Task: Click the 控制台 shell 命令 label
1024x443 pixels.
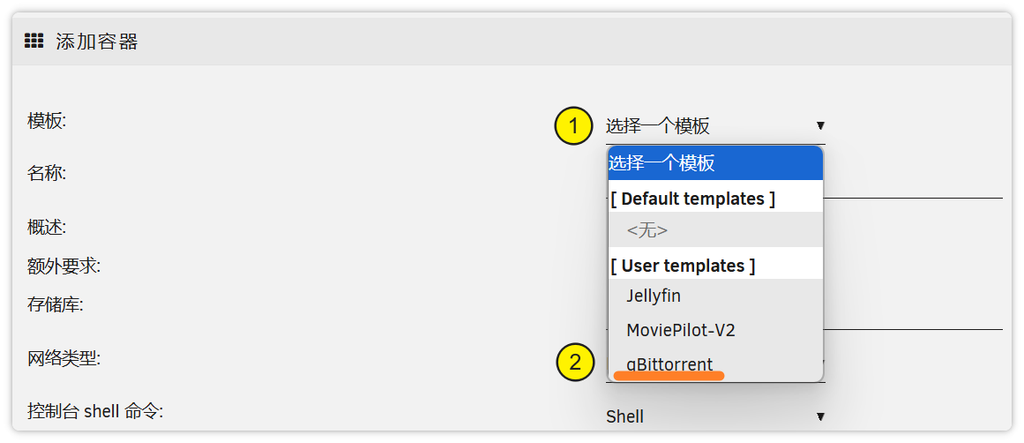Action: [94, 410]
